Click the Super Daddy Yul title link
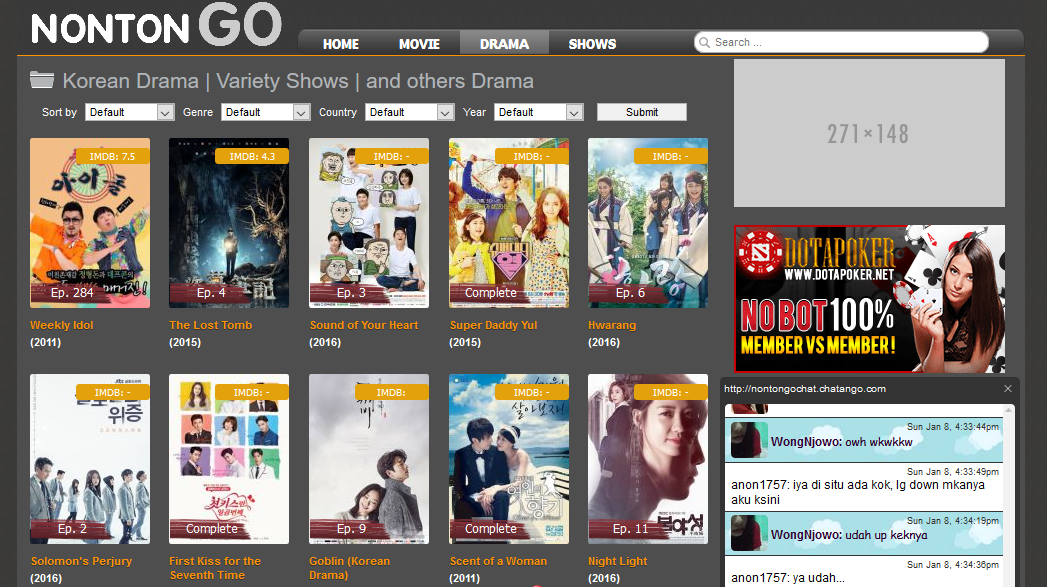Image resolution: width=1047 pixels, height=587 pixels. (x=493, y=325)
